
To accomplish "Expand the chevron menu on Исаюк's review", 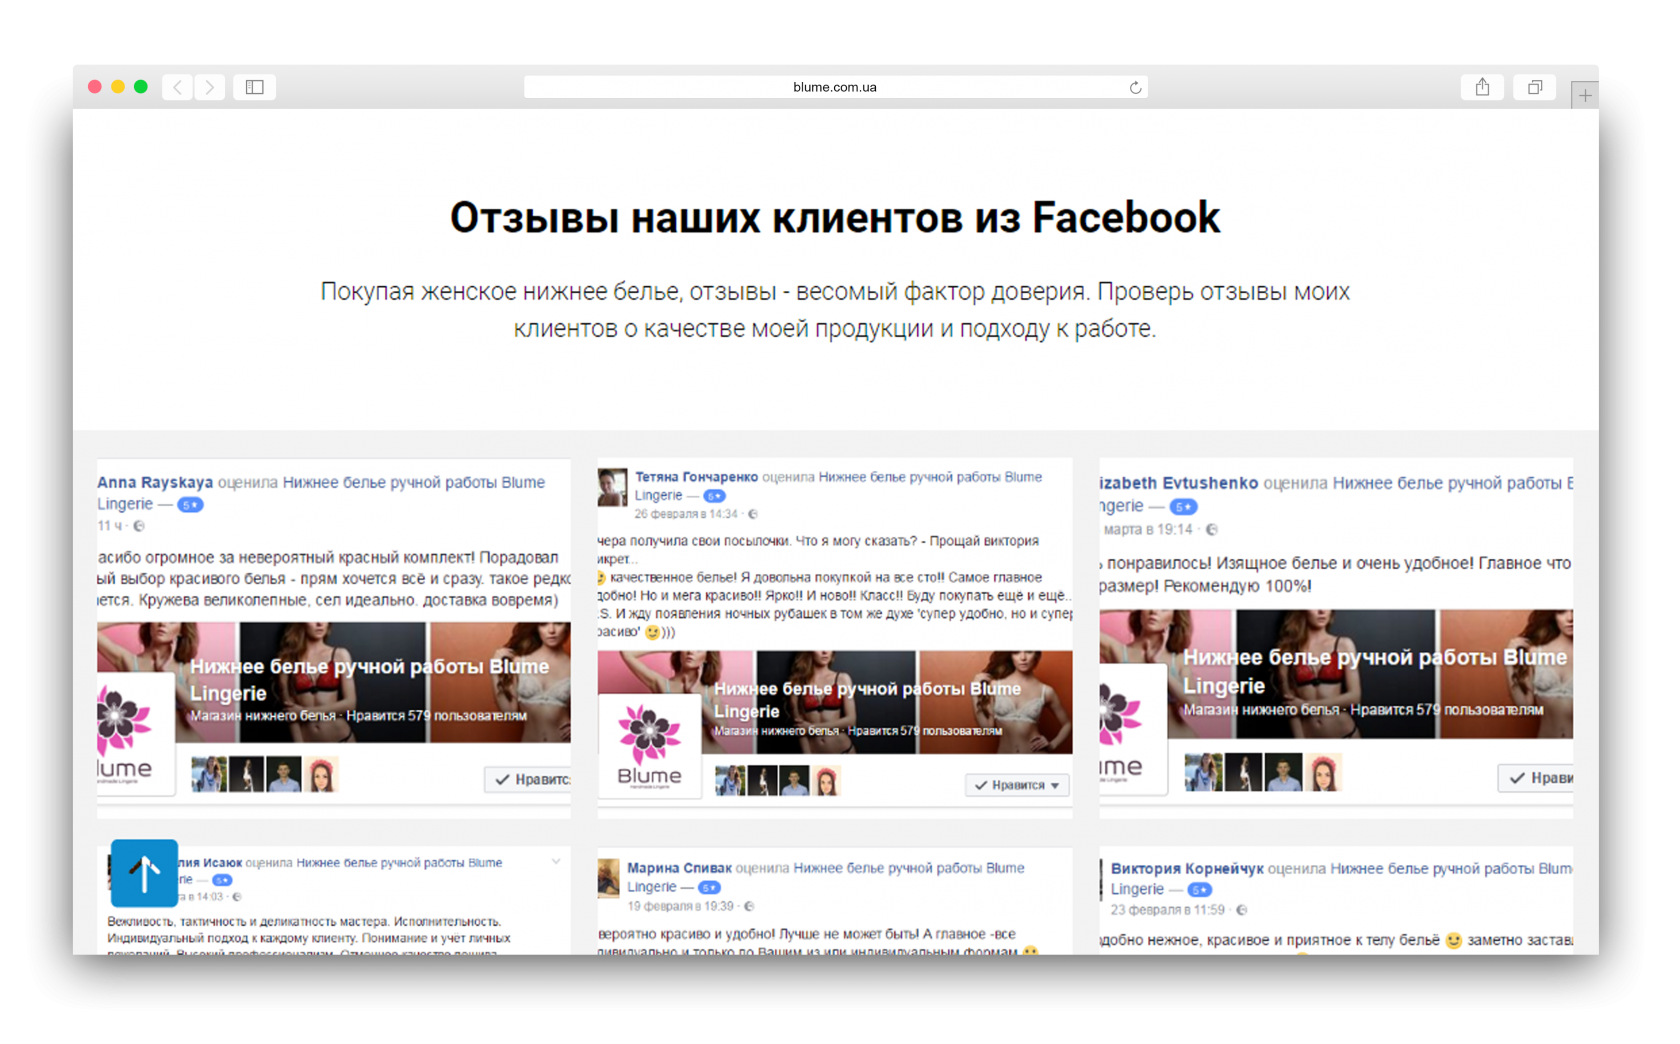I will 556,861.
